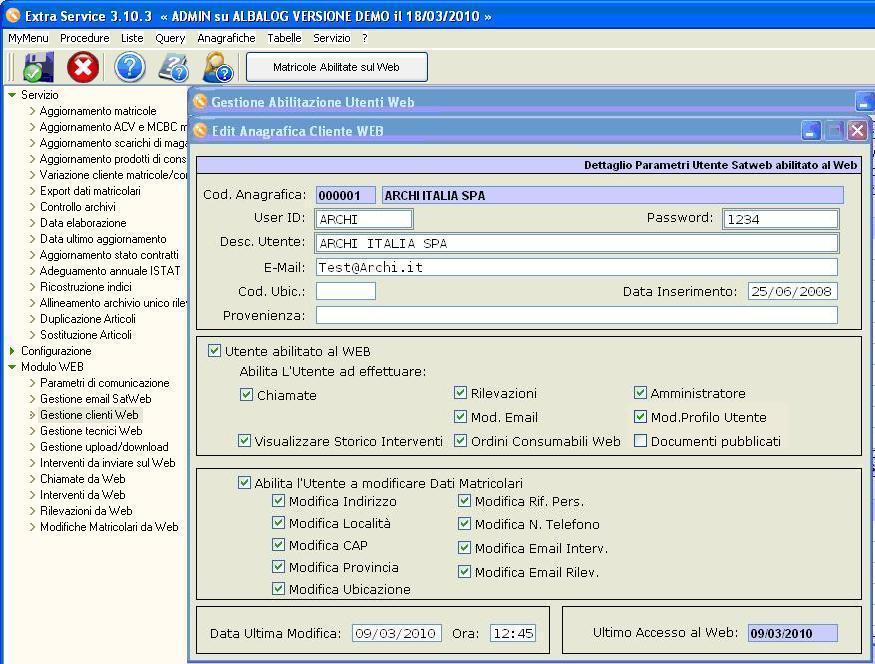Select Duplicazione Articoli tree item
The image size is (875, 664).
(x=88, y=319)
